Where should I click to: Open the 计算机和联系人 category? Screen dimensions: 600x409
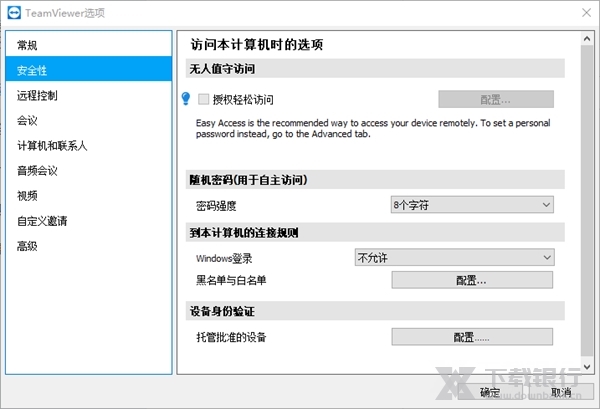[x=89, y=145]
